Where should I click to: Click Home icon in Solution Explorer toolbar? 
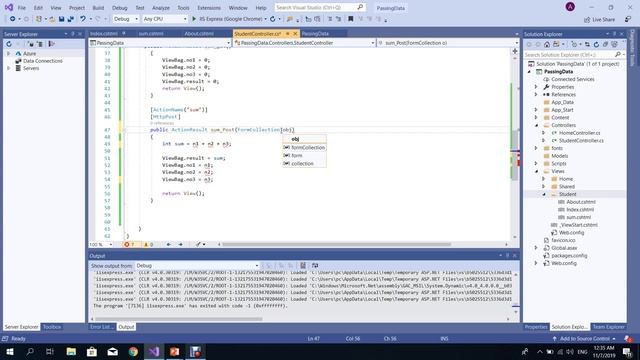[547, 44]
